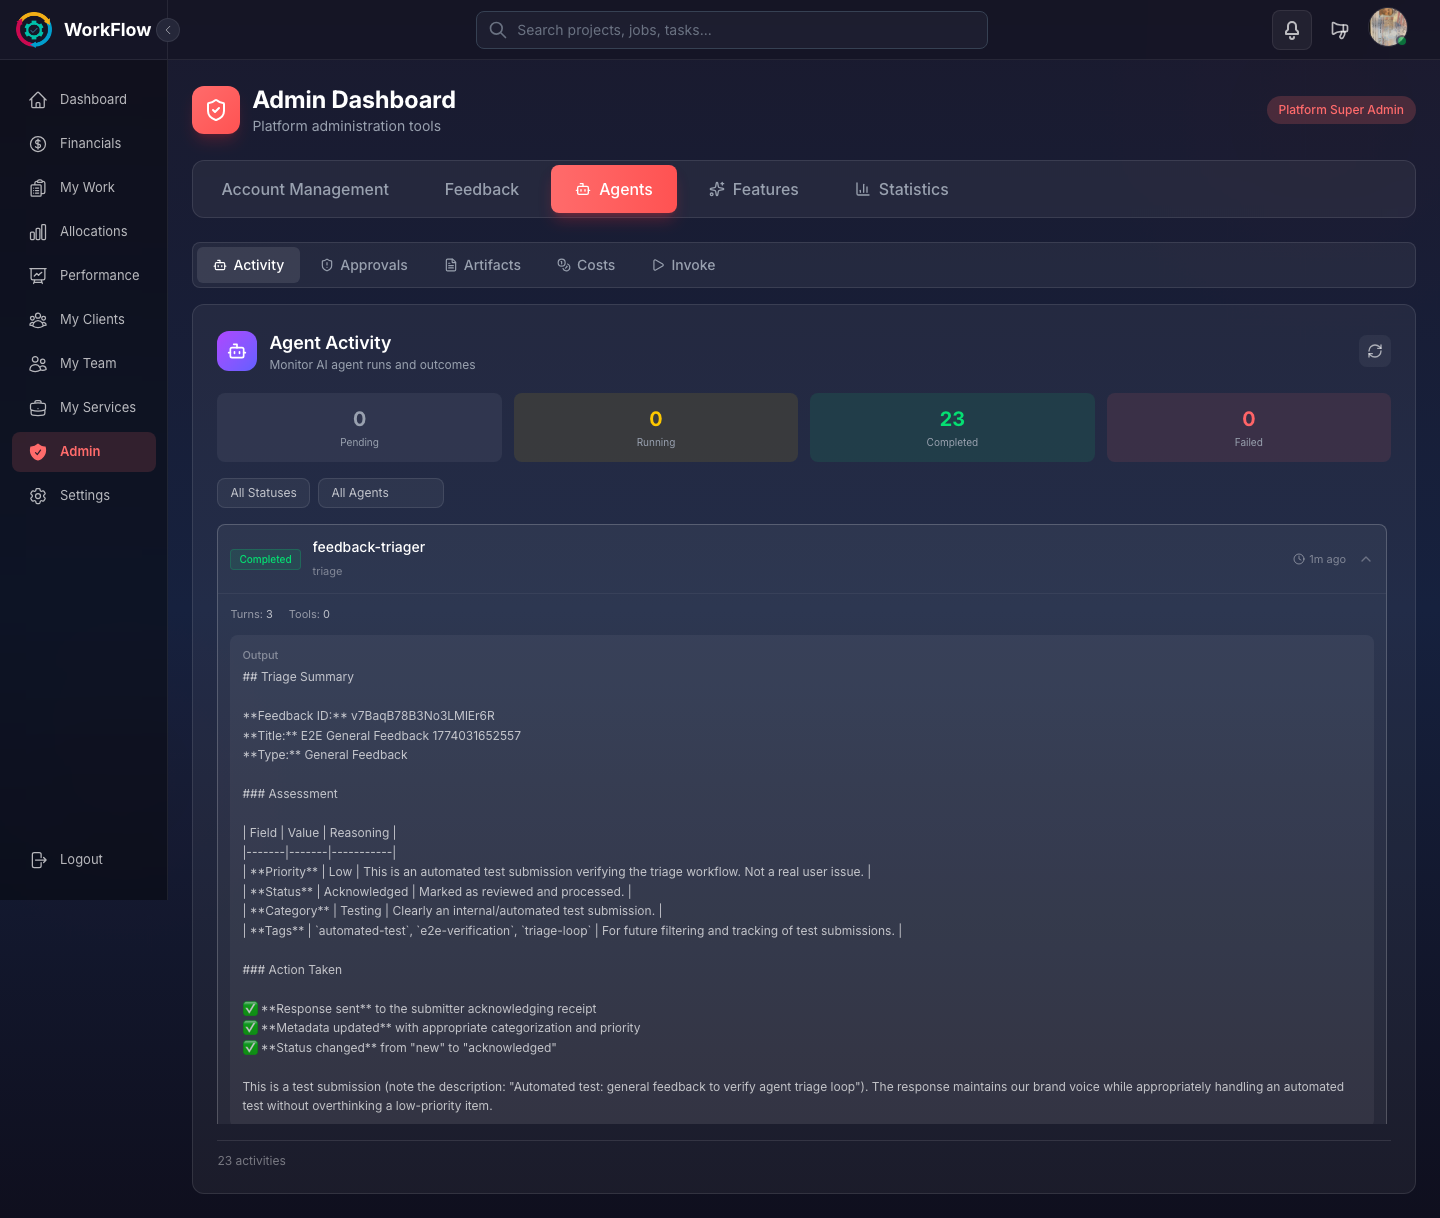Click the WorkFlow logo icon
This screenshot has height=1218, width=1440.
tap(33, 30)
